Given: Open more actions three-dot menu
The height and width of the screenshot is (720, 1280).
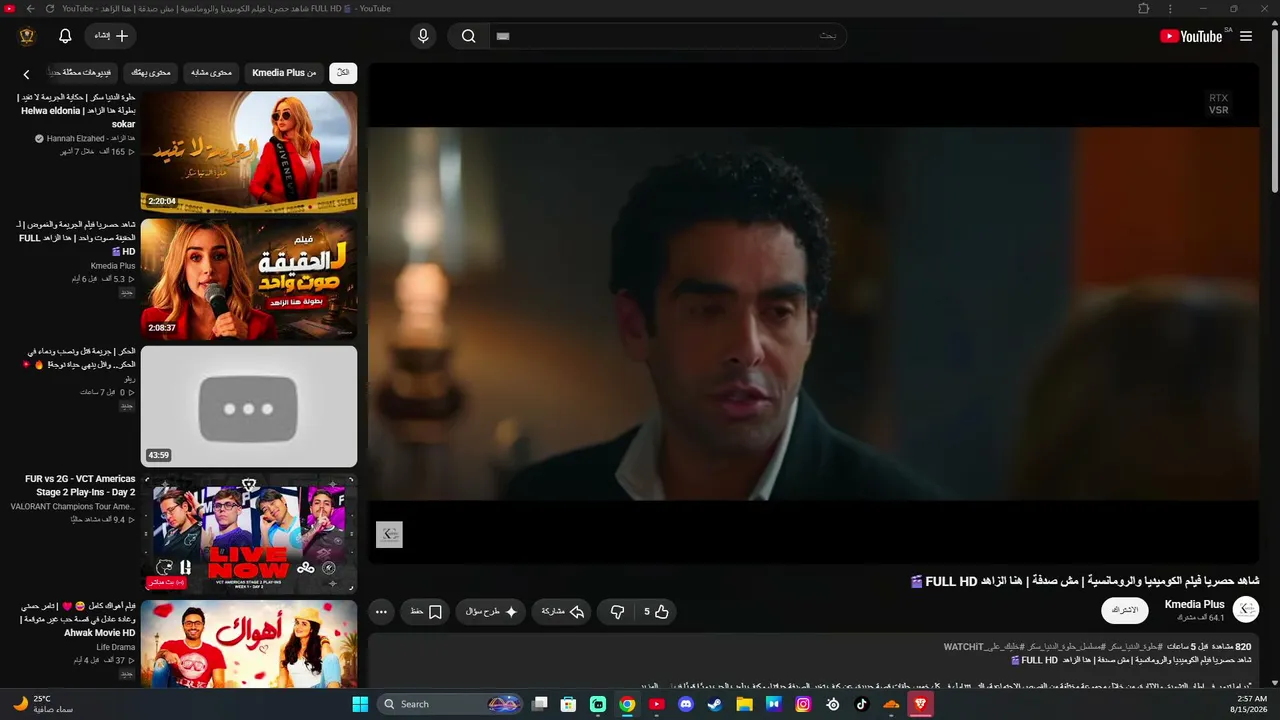Looking at the screenshot, I should pyautogui.click(x=381, y=612).
